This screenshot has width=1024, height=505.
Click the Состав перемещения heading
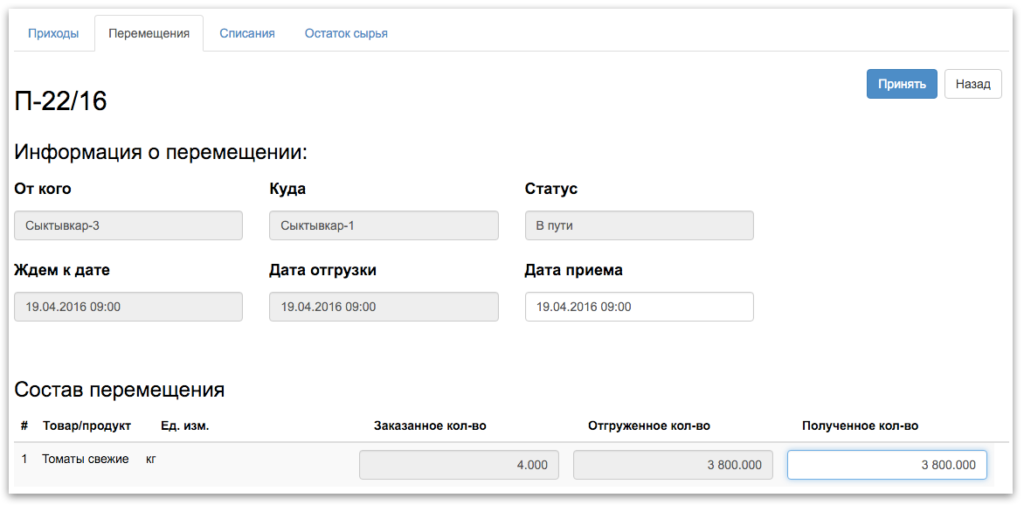(120, 390)
